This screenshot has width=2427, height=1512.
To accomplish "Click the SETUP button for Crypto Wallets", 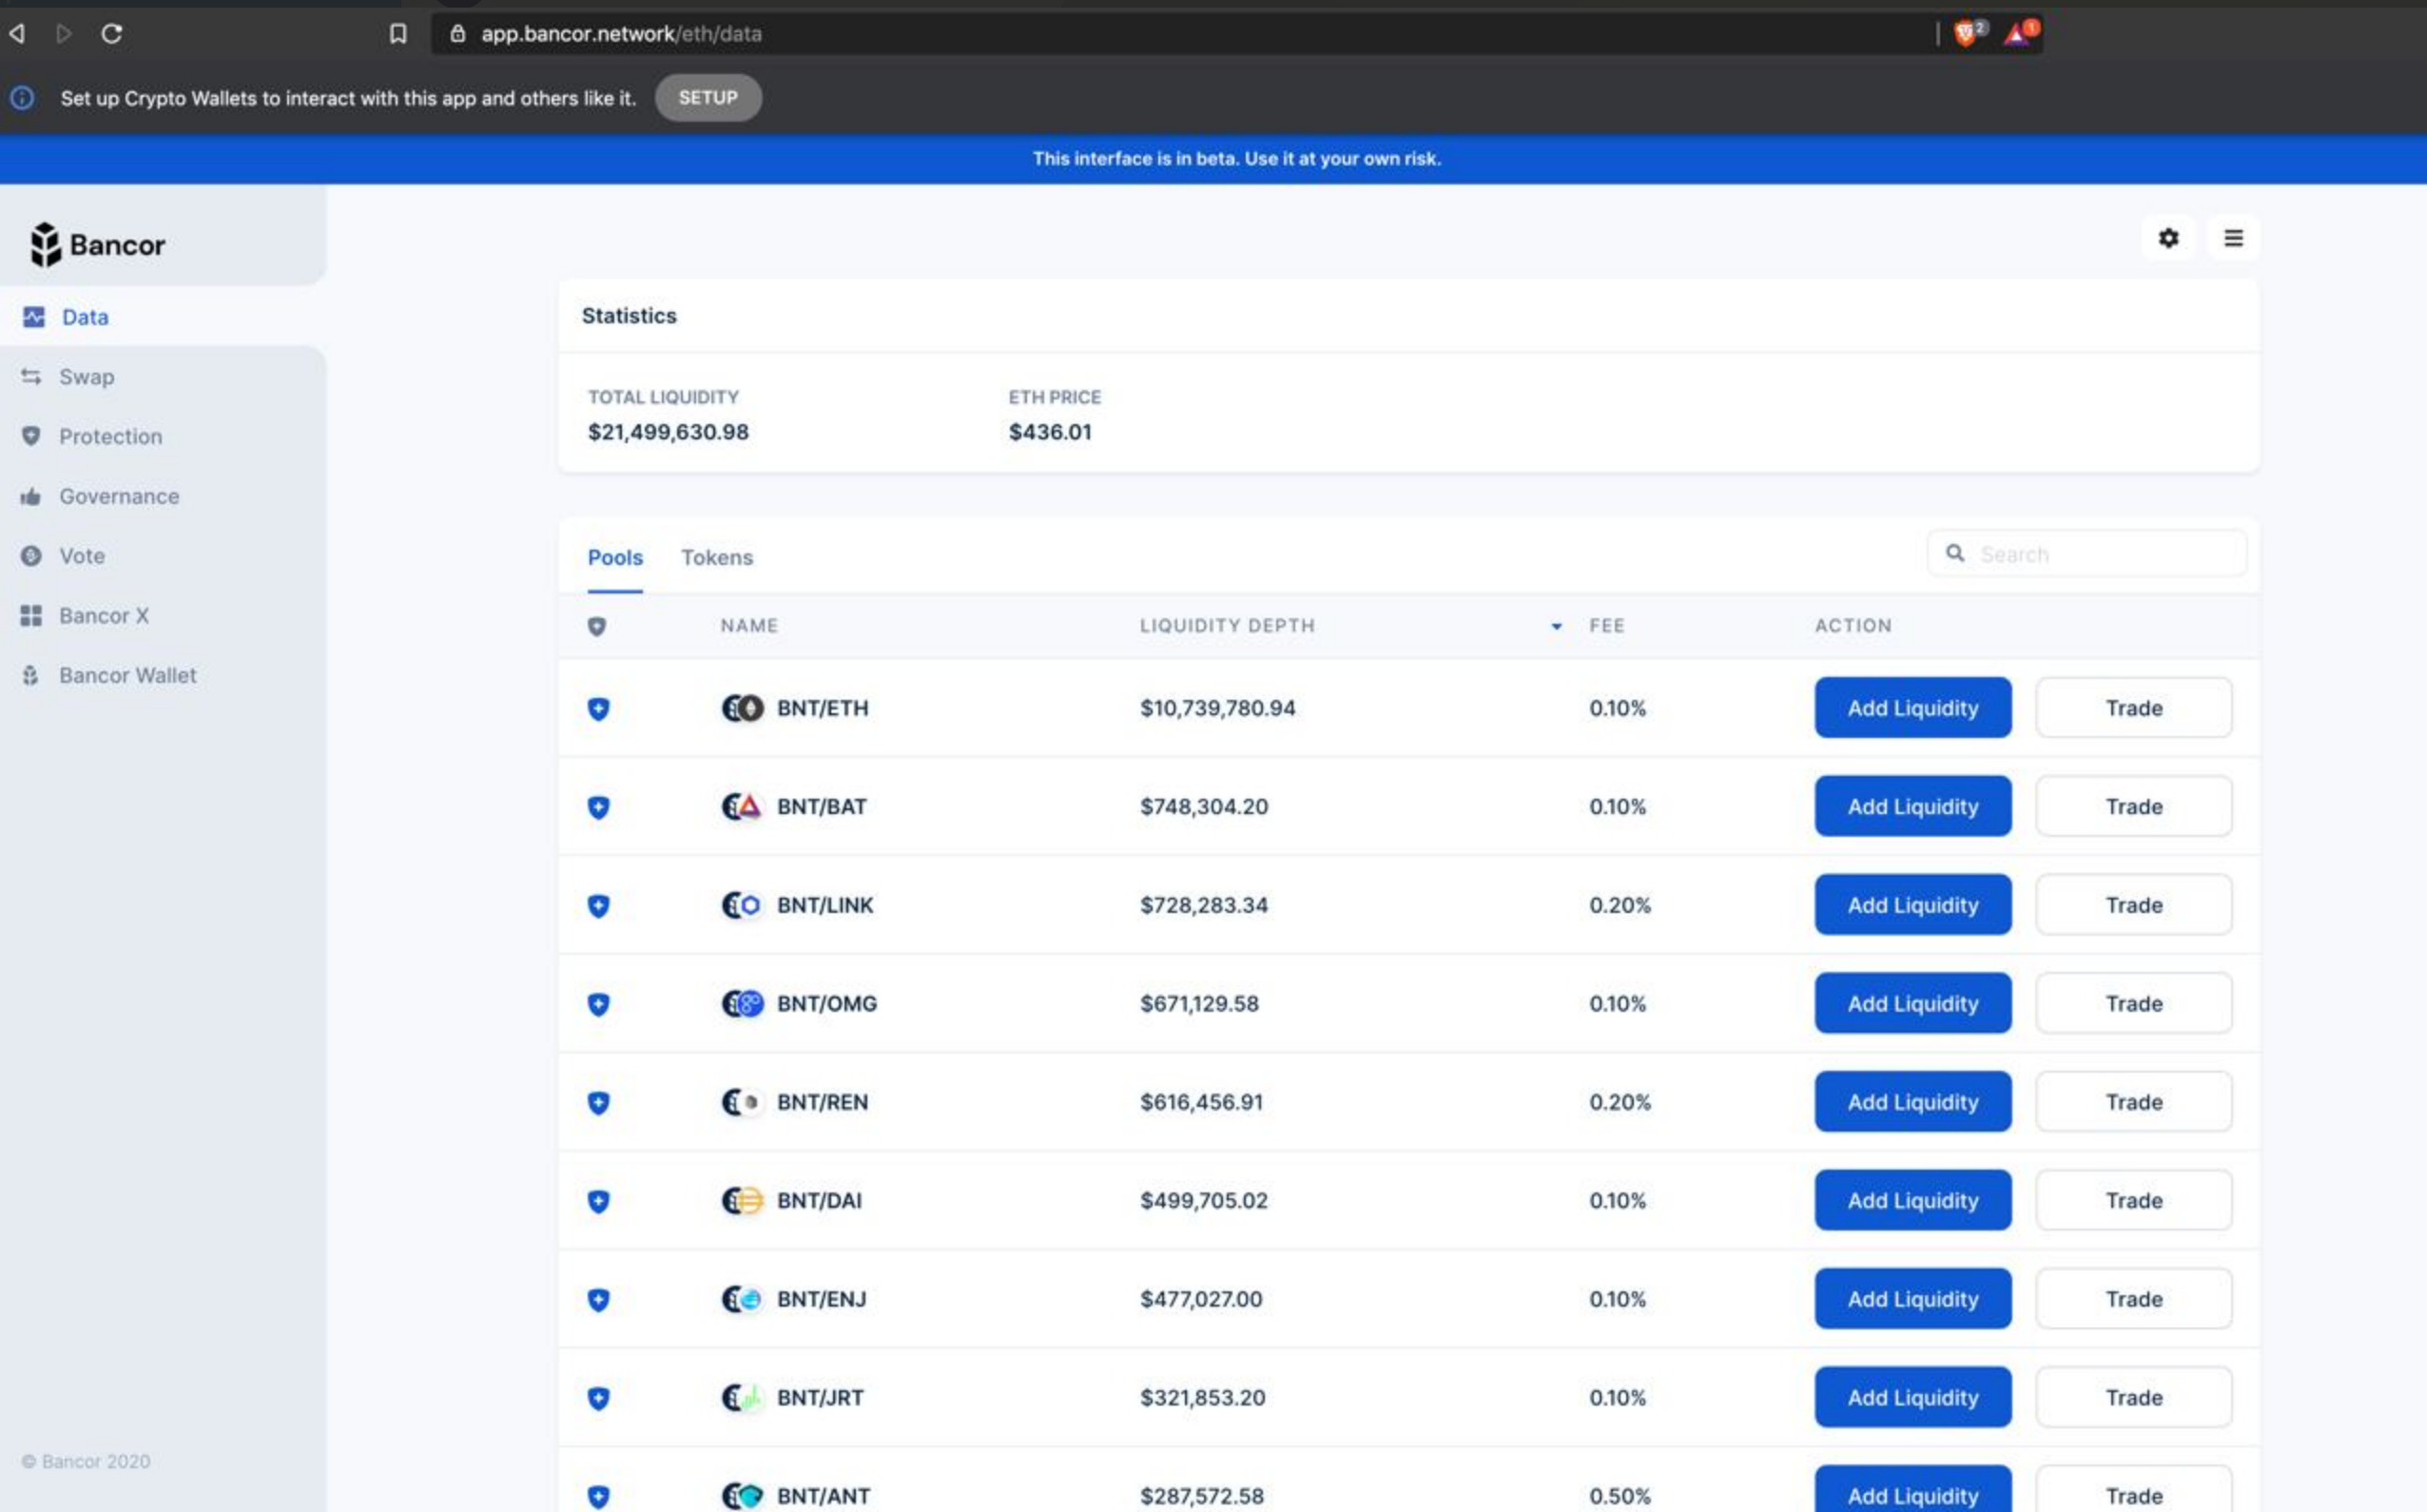I will pos(707,97).
